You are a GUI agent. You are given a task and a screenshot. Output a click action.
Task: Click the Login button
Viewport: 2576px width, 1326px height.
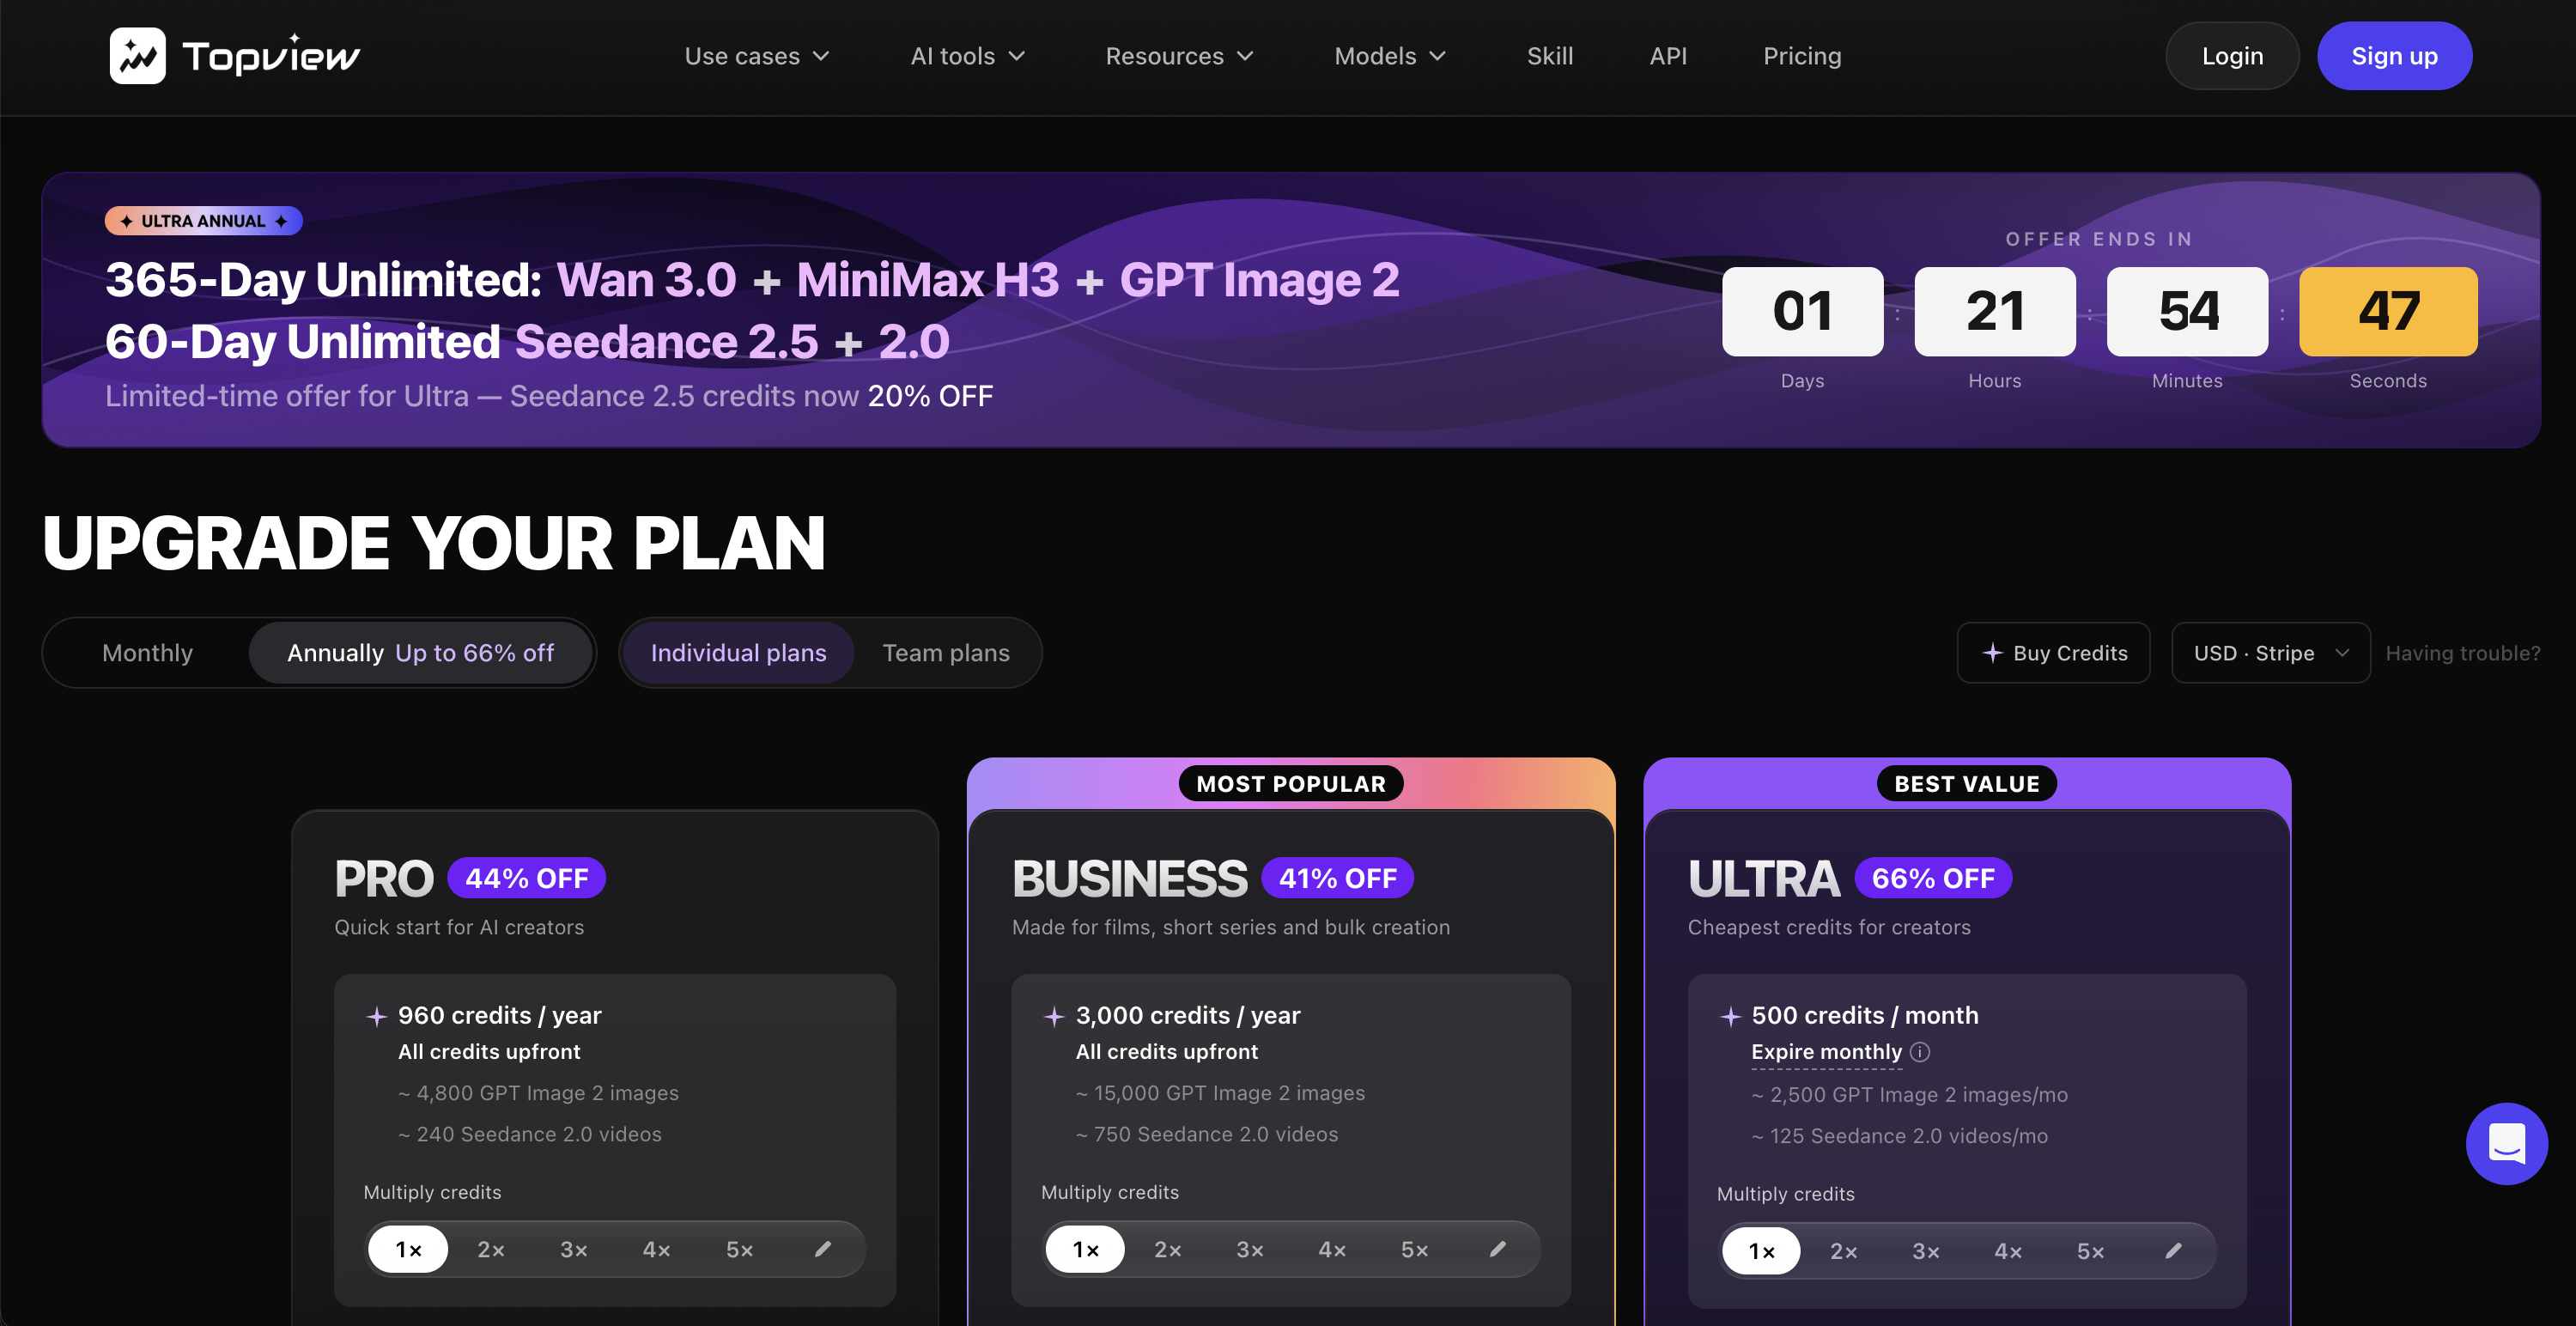(2232, 56)
